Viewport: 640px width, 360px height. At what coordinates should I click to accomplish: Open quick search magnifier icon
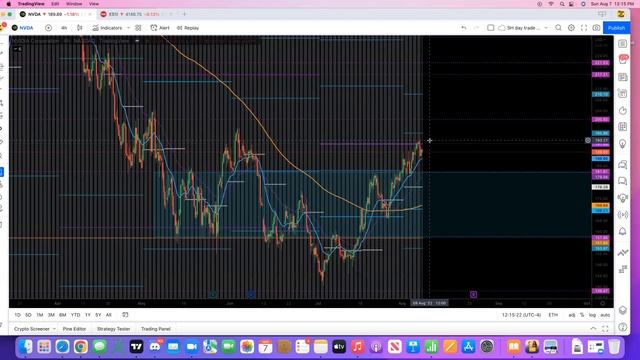pyautogui.click(x=558, y=28)
